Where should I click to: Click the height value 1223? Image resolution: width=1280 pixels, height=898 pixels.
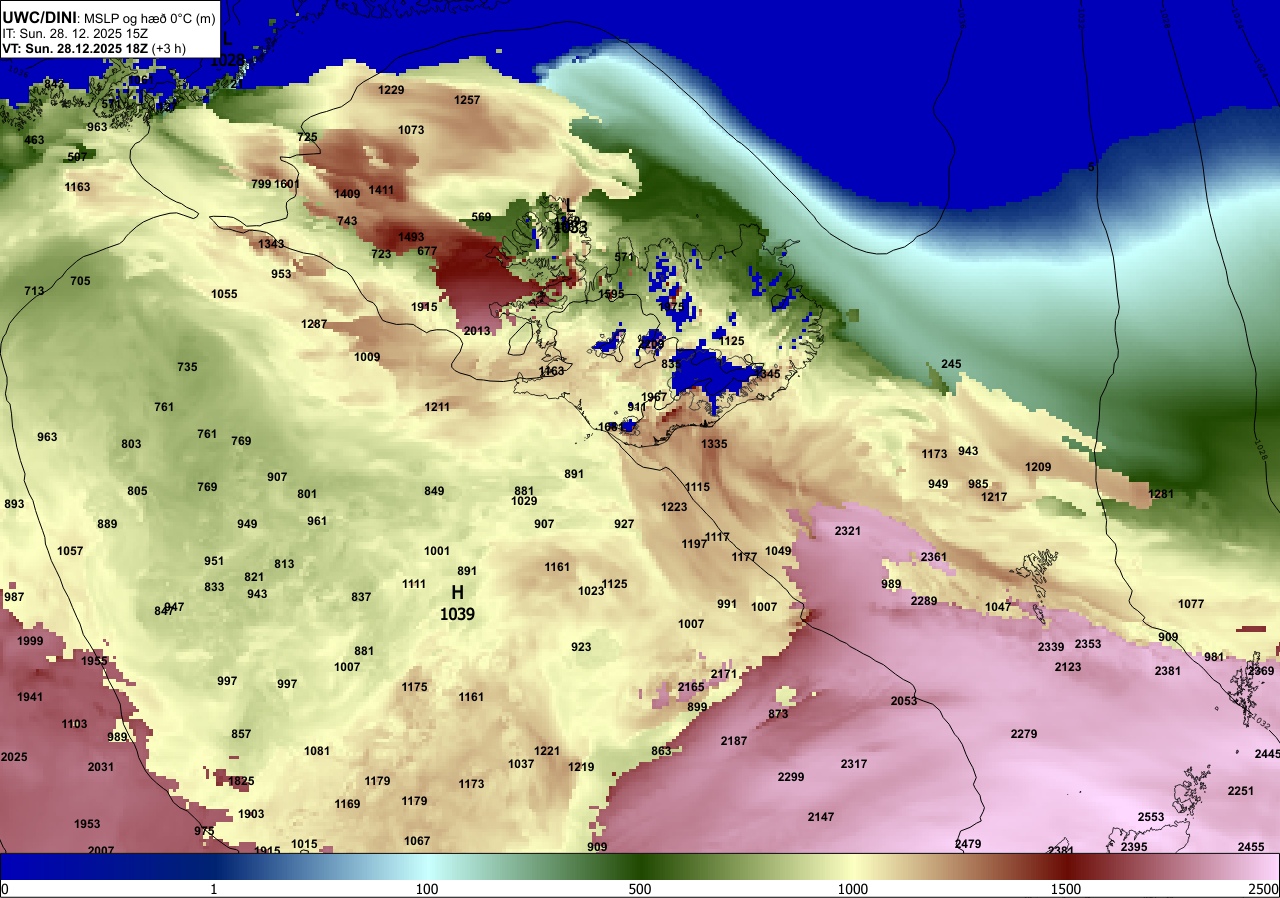pos(674,507)
